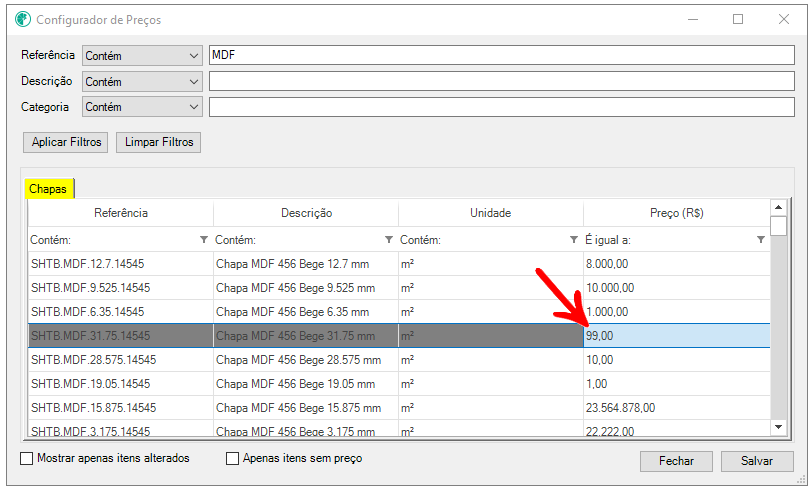This screenshot has height=492, width=812.
Task: Click the table scrollbar up arrow
Action: (778, 207)
